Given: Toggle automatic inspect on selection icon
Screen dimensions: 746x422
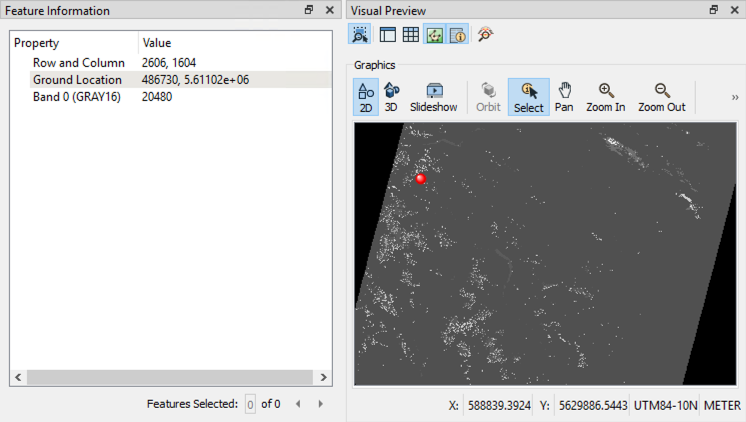Looking at the screenshot, I should [360, 34].
